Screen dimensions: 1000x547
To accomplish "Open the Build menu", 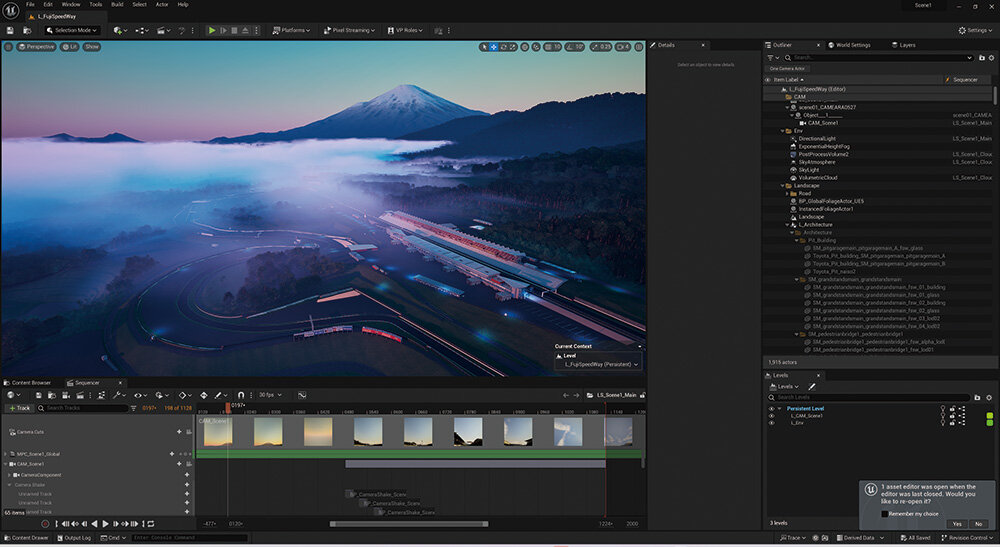I will point(117,4).
